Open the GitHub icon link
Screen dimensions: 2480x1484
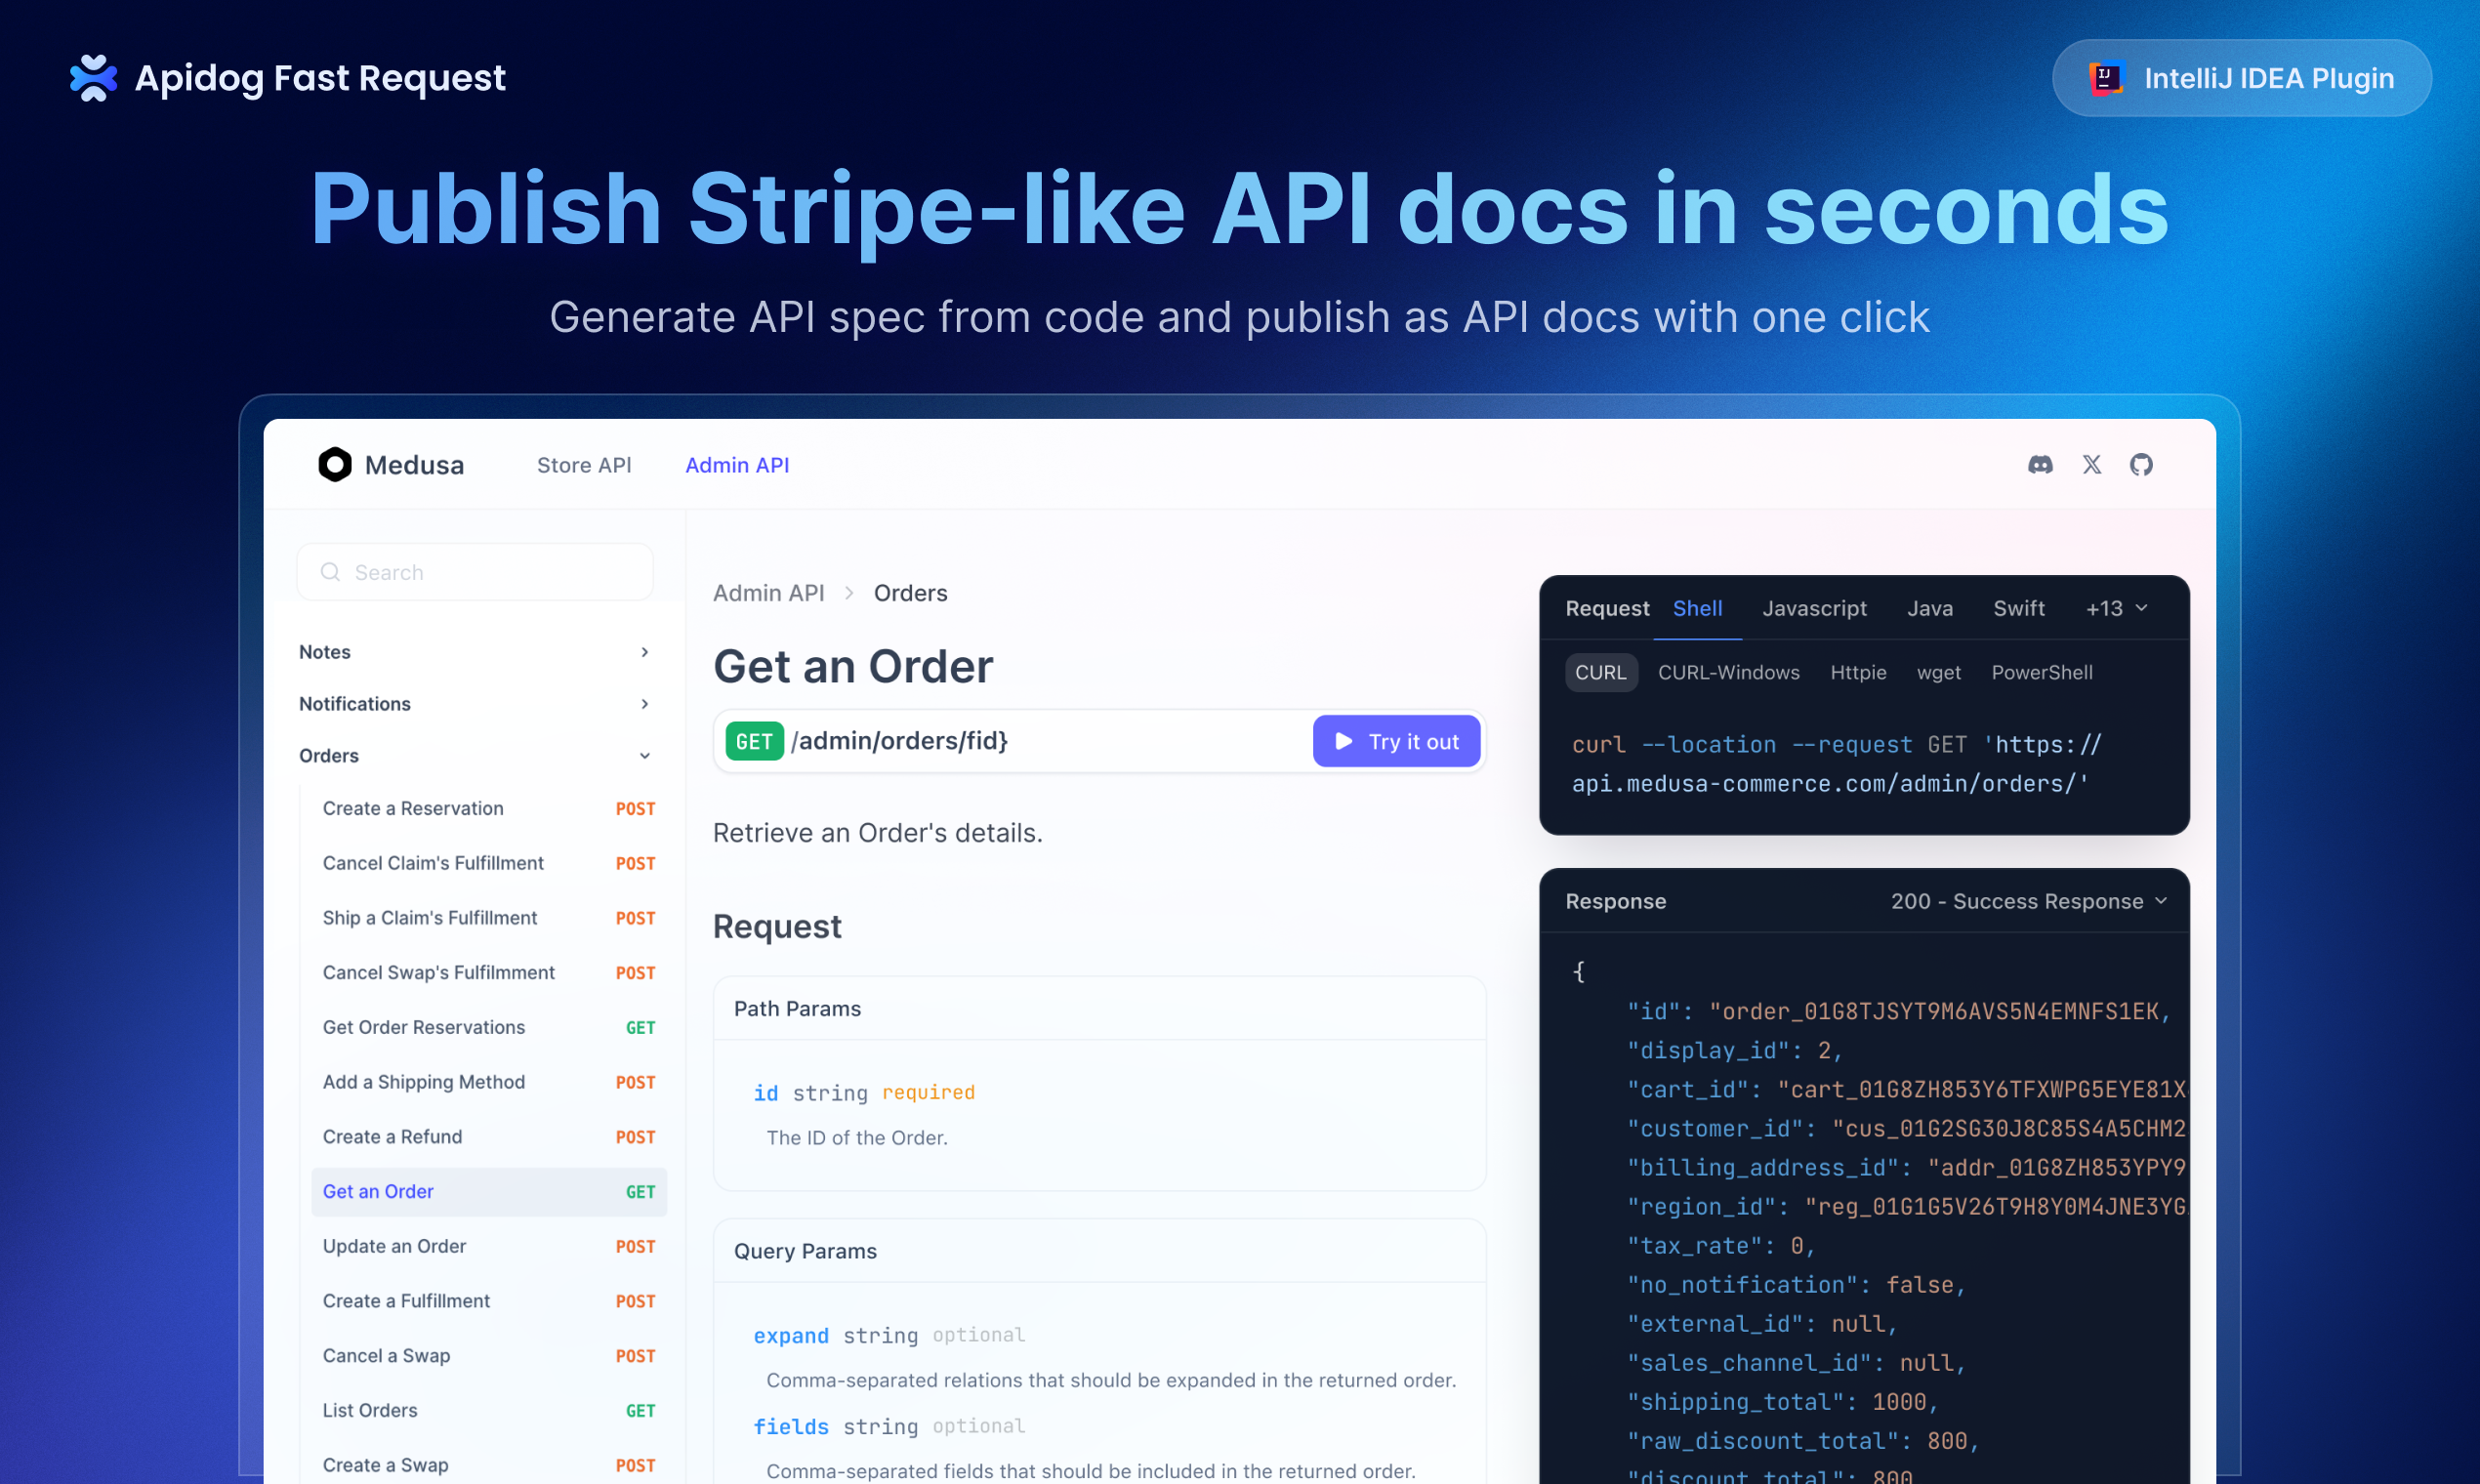pos(2141,465)
